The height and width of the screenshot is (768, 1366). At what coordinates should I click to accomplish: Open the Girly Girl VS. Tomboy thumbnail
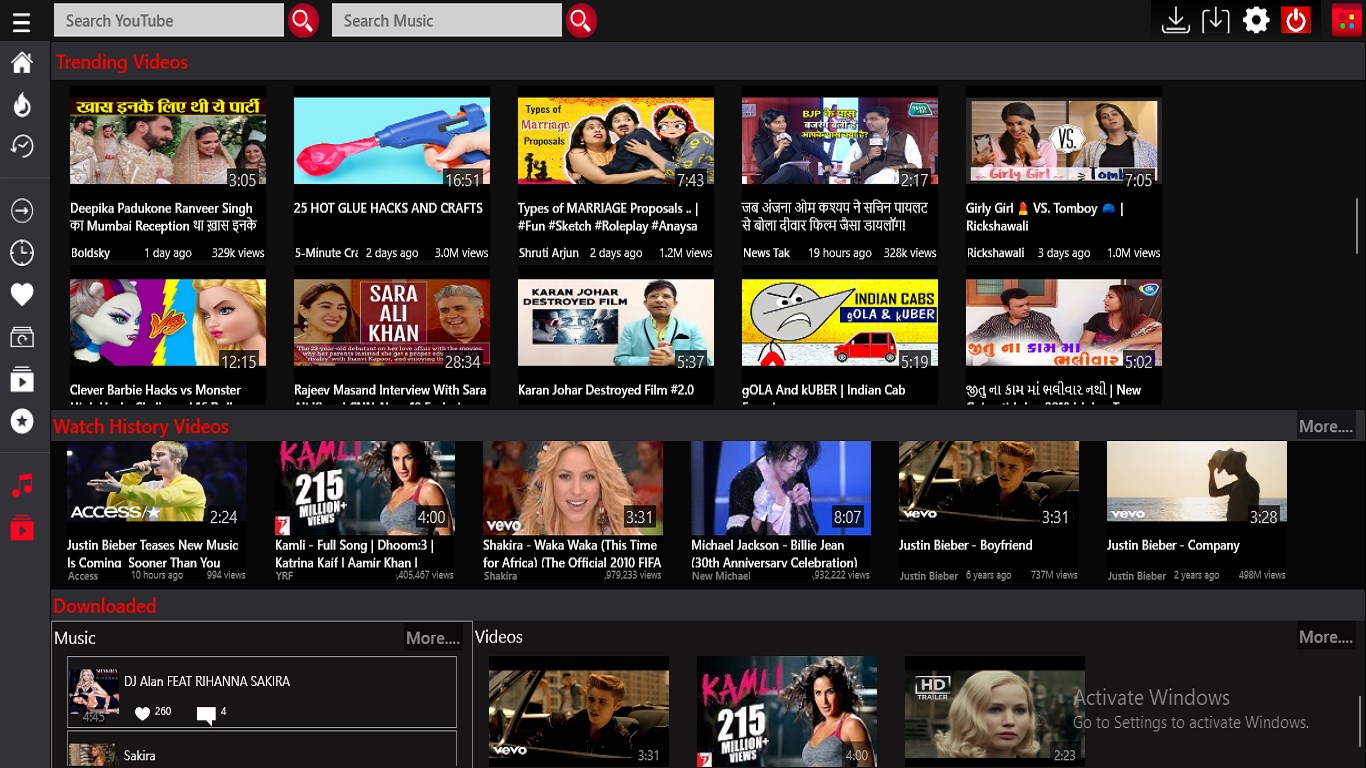[1064, 141]
